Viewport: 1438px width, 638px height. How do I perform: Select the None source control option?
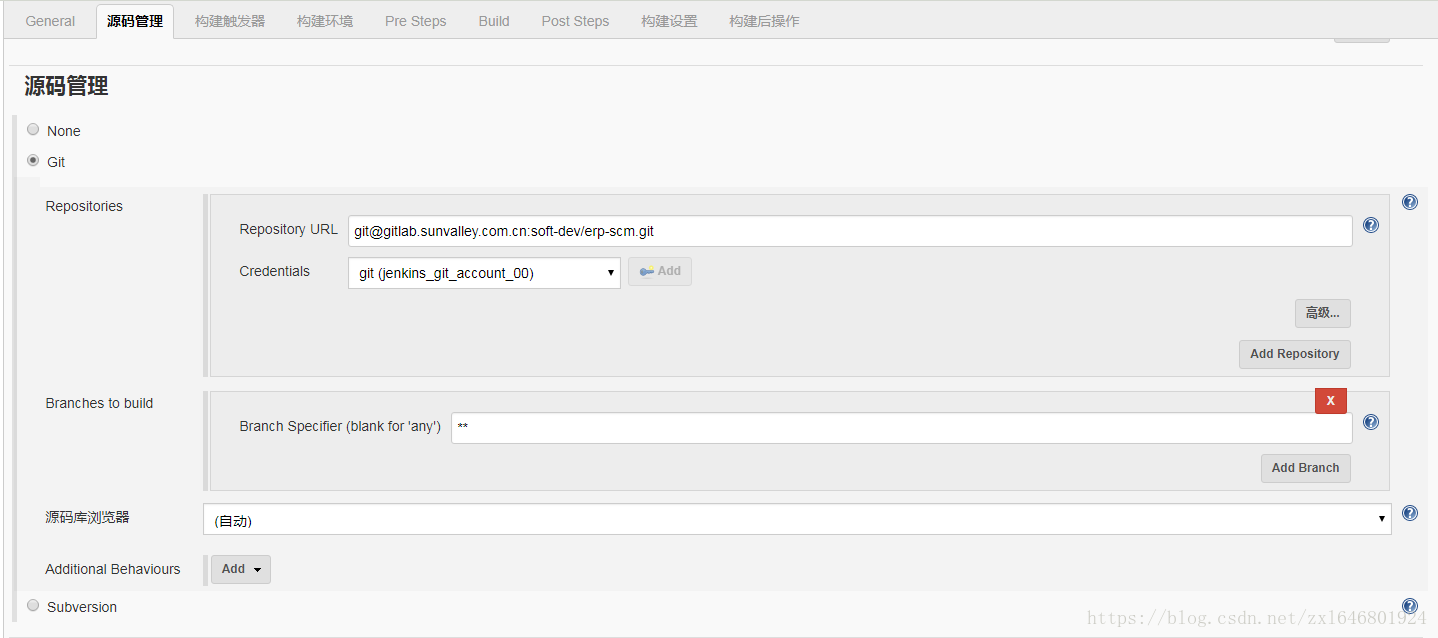point(33,129)
